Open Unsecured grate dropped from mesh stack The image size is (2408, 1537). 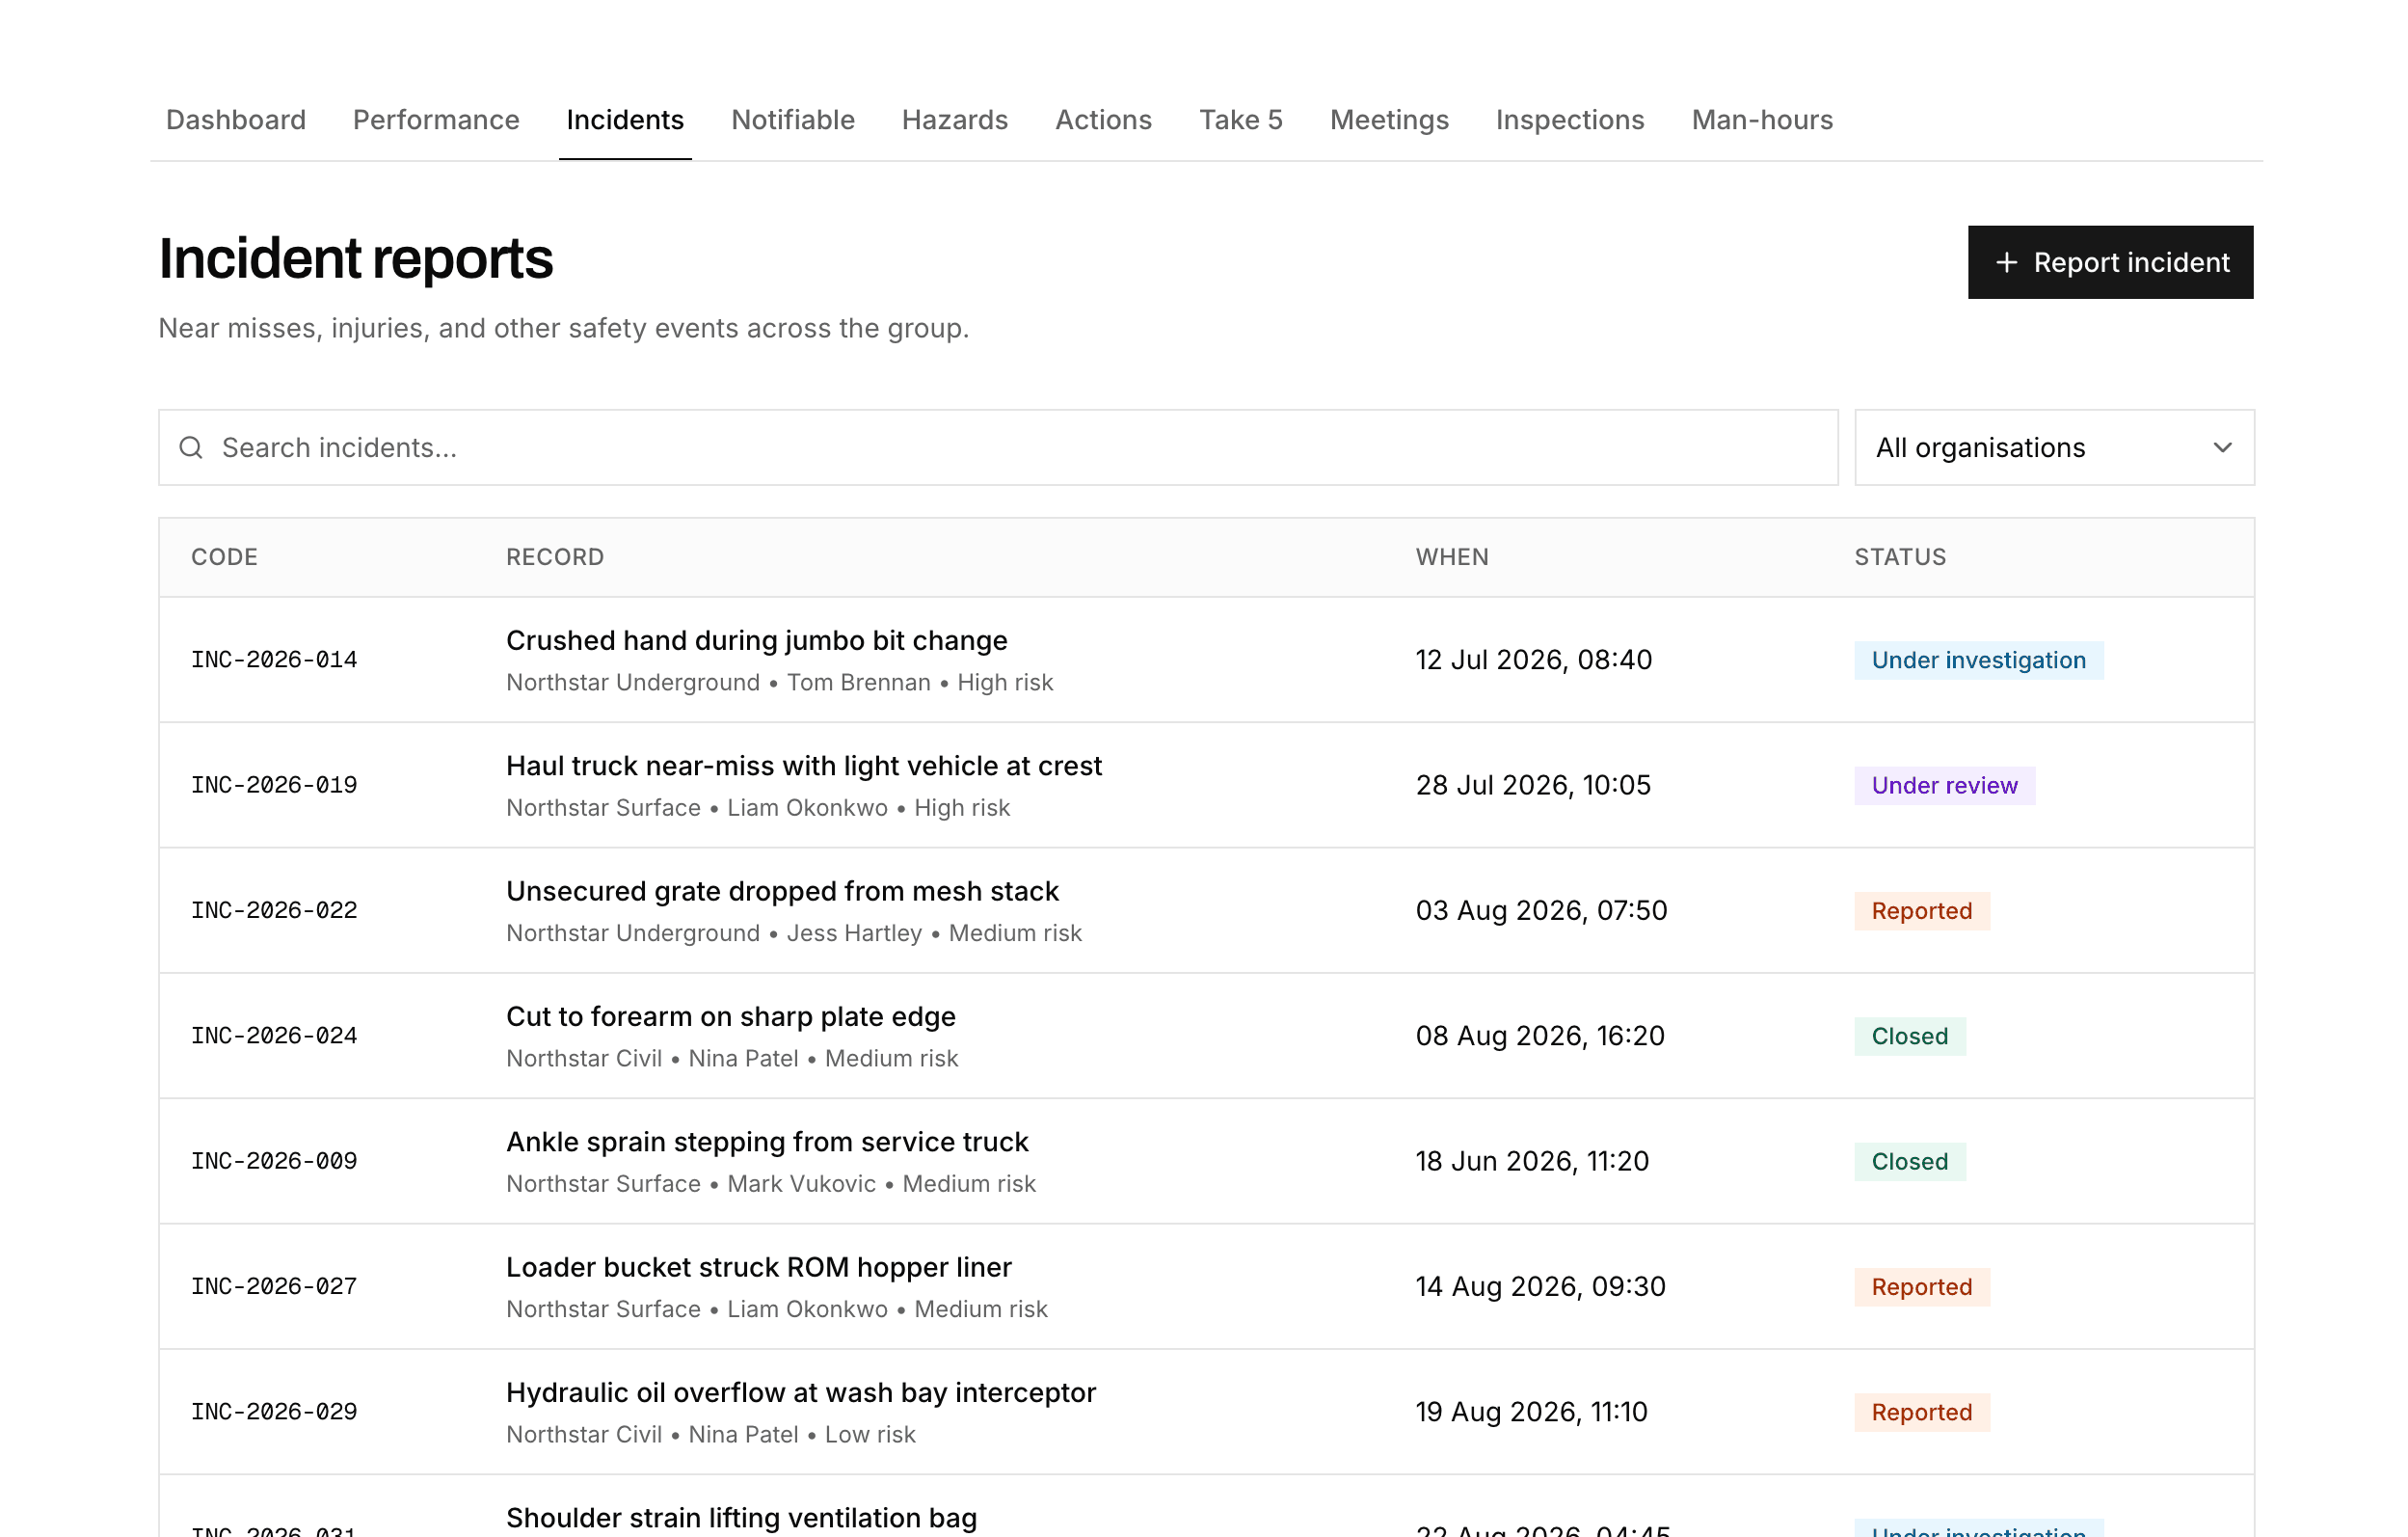782,891
